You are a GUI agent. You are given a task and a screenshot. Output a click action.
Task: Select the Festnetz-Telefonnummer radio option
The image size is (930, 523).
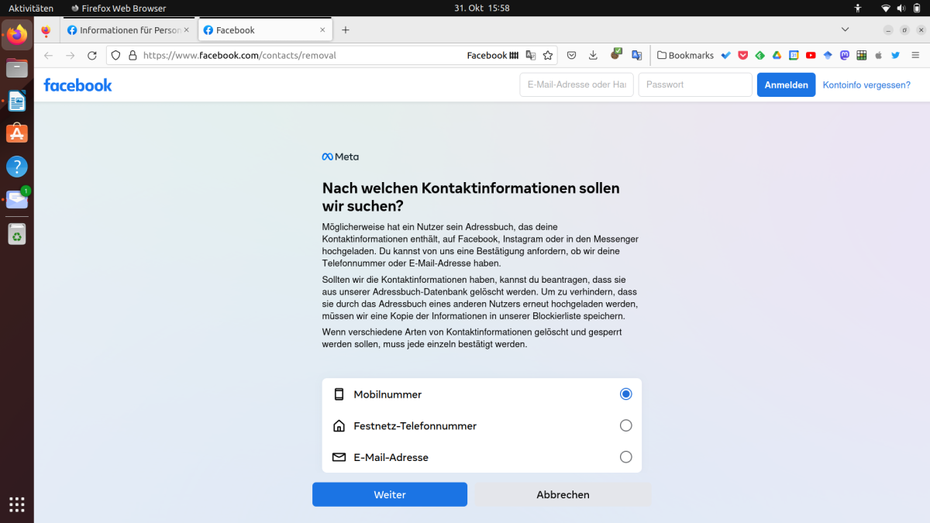point(626,426)
